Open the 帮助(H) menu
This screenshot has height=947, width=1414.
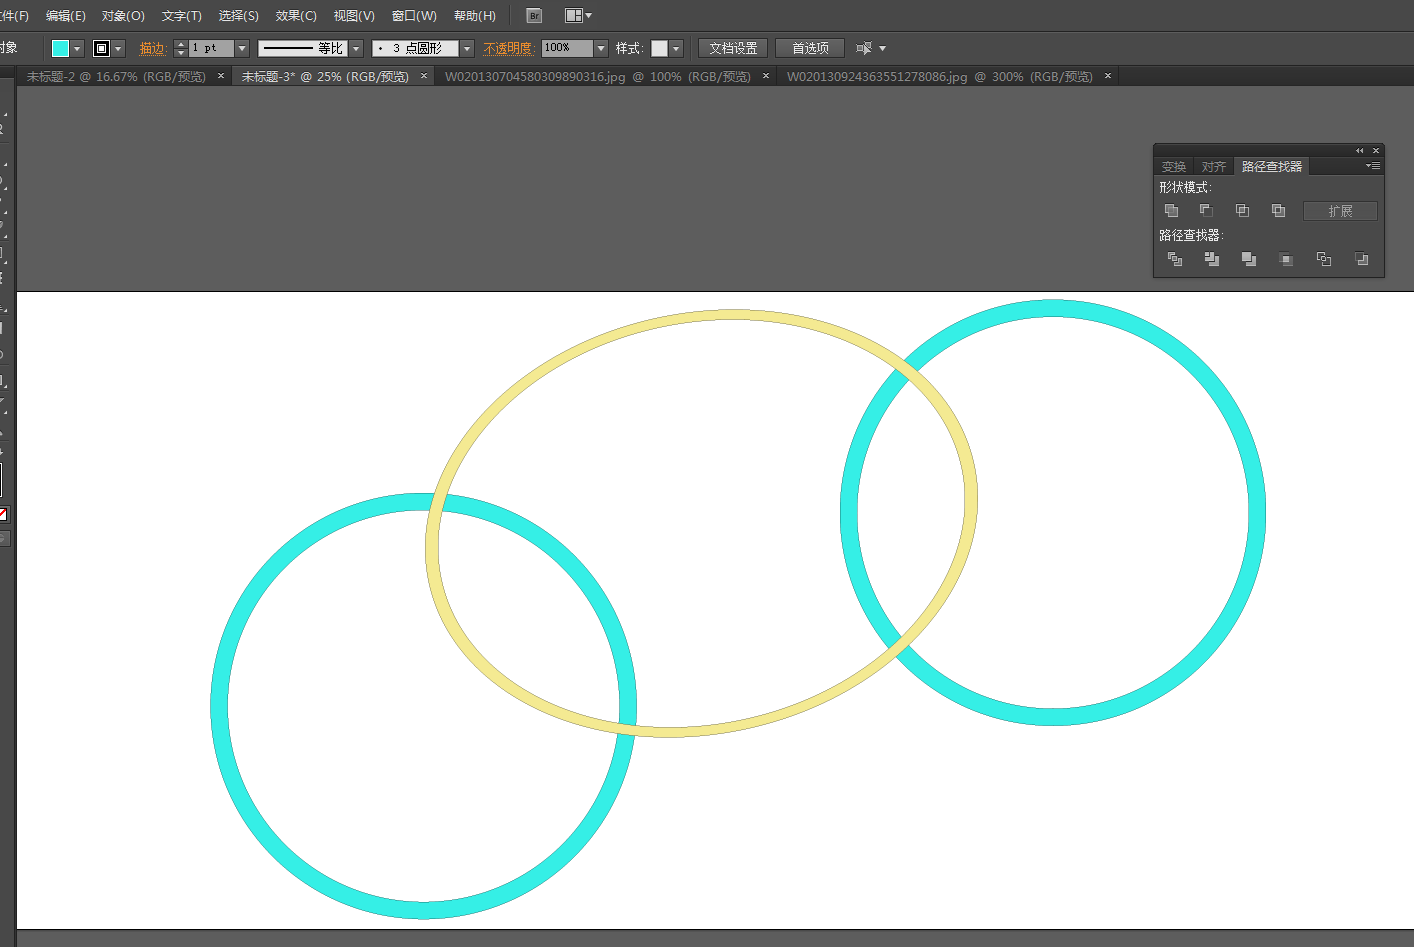pyautogui.click(x=475, y=16)
